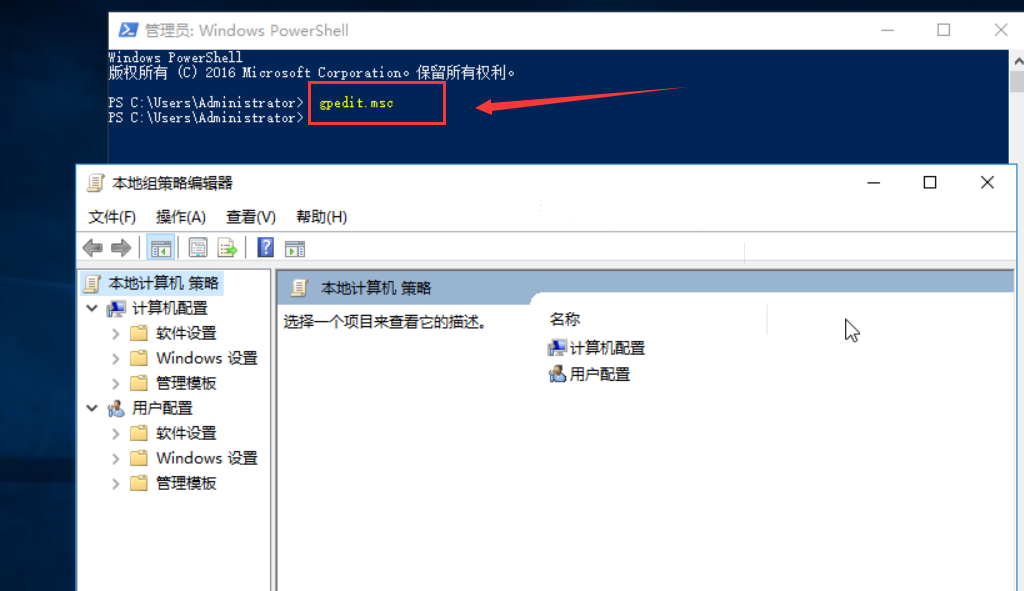Click the 本地计算机 策略 root node icon
The image size is (1024, 591).
point(92,283)
